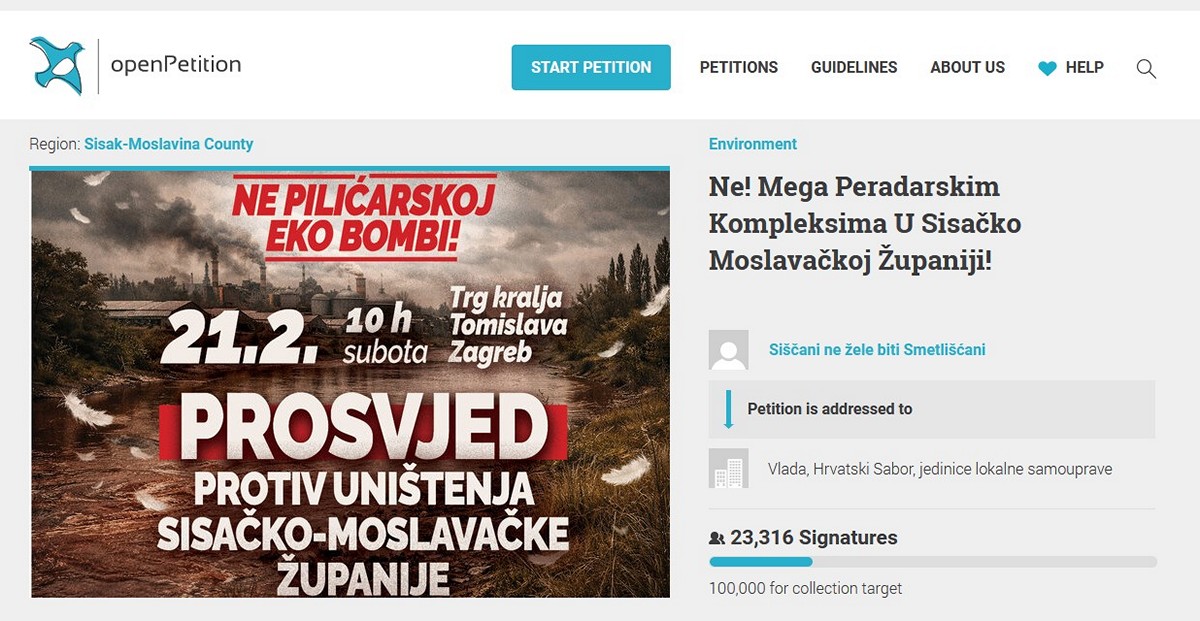This screenshot has height=621, width=1200.
Task: Click the Petition is addressed to box
Action: [932, 409]
